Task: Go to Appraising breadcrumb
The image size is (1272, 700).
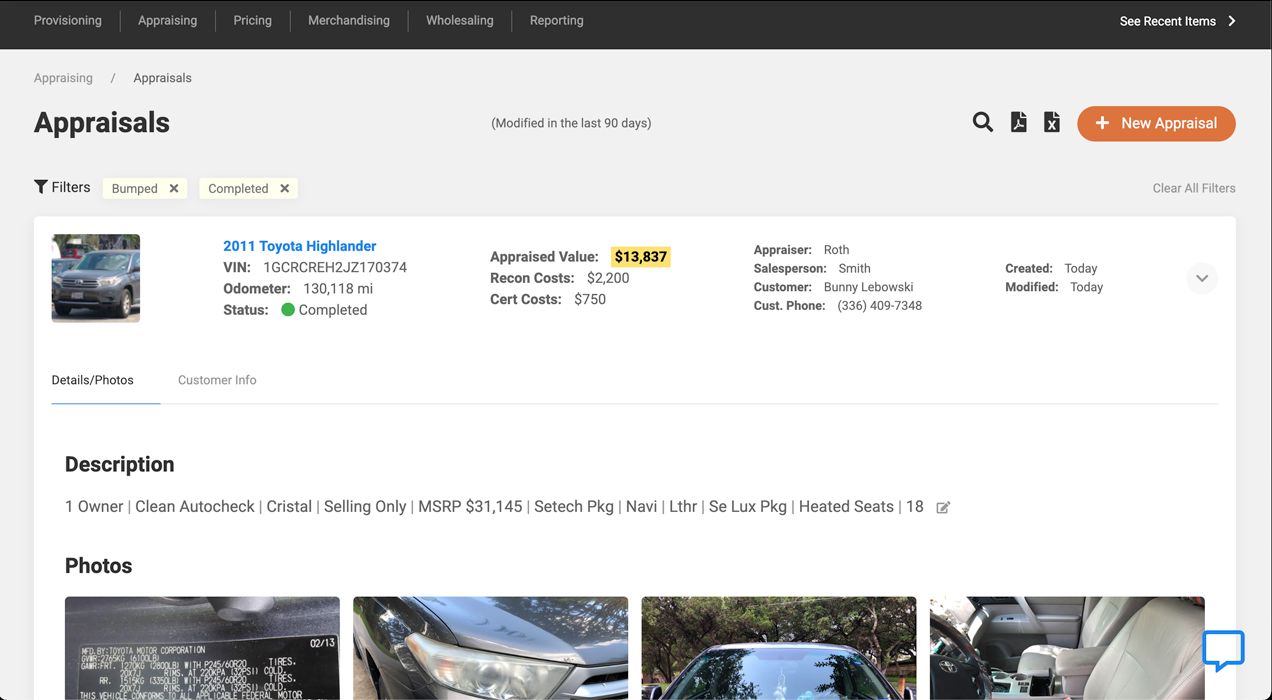Action: tap(63, 78)
